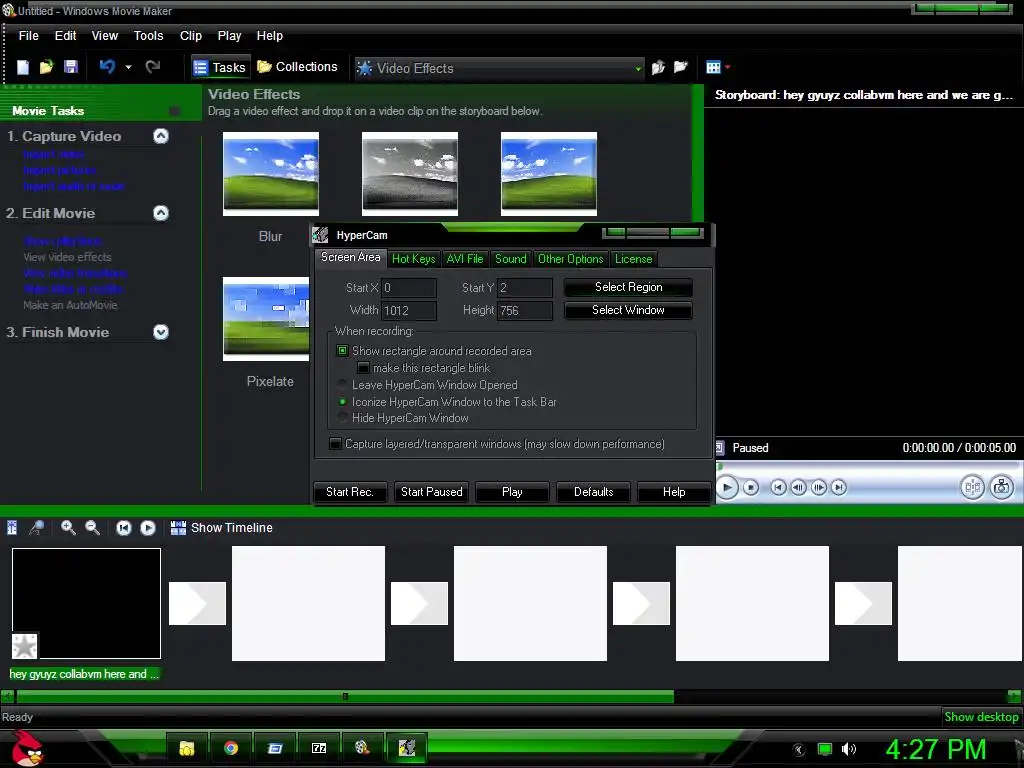This screenshot has width=1024, height=768.
Task: Open the 7-Zip taskbar icon
Action: click(x=319, y=748)
